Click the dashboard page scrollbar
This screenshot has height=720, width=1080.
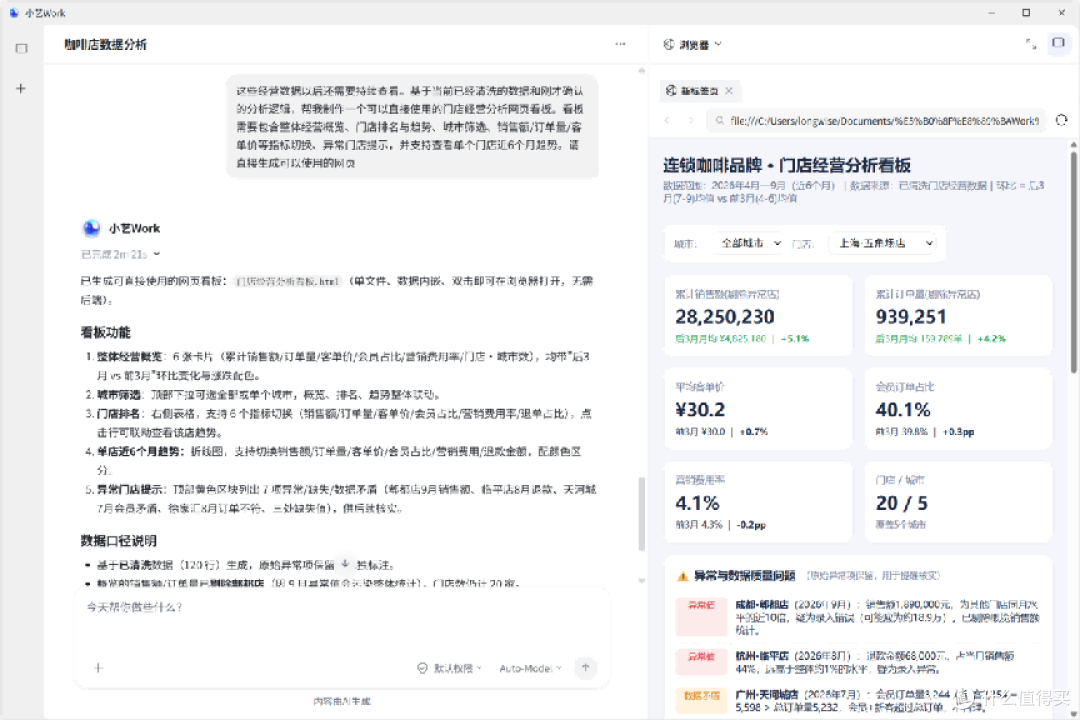[x=1074, y=262]
